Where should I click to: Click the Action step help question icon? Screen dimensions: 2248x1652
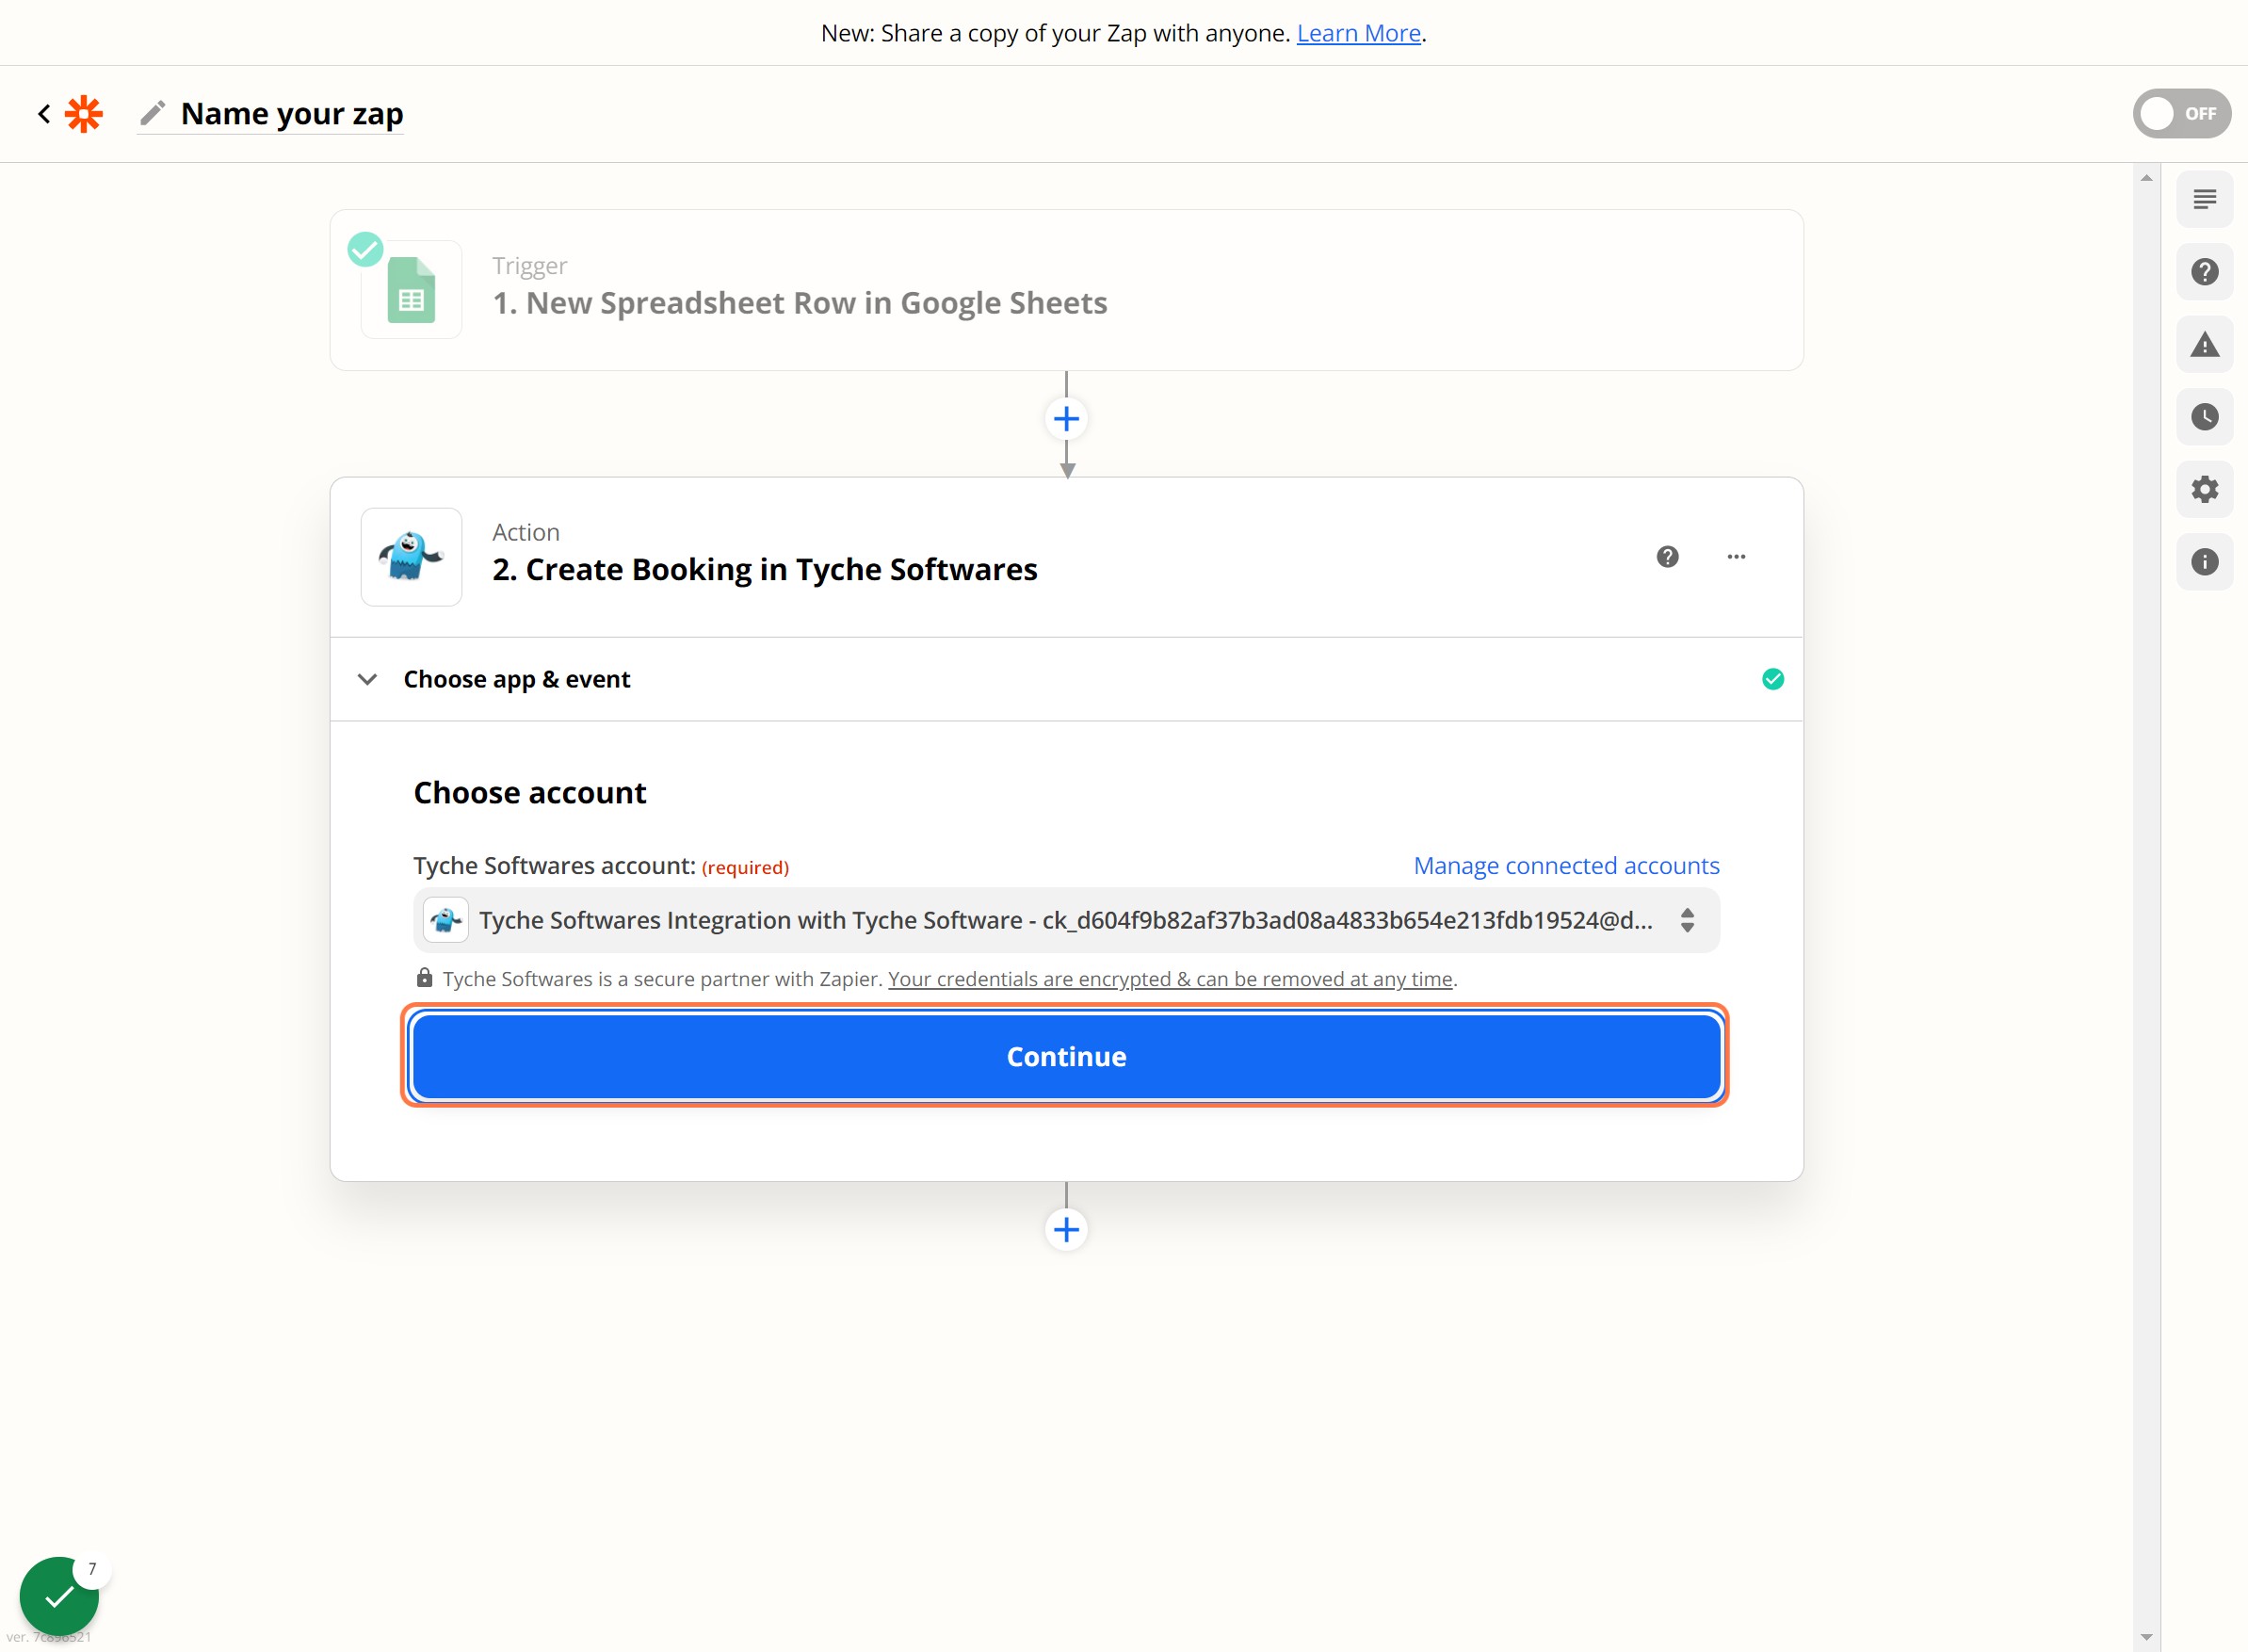point(1667,557)
